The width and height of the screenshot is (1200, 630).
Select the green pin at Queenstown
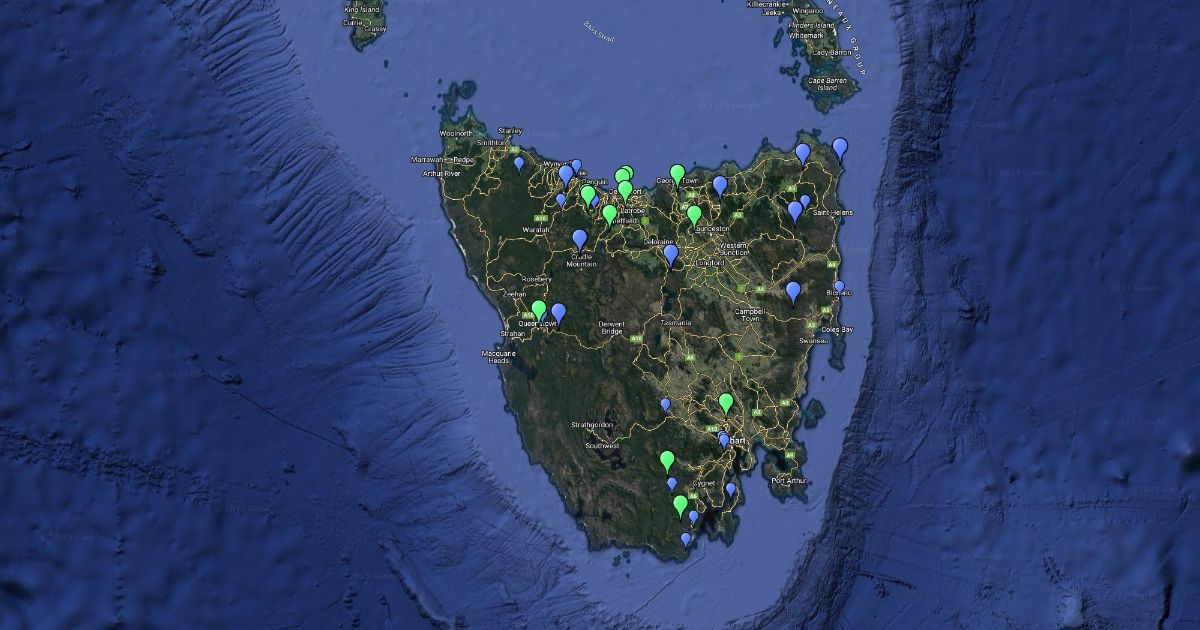(x=539, y=310)
